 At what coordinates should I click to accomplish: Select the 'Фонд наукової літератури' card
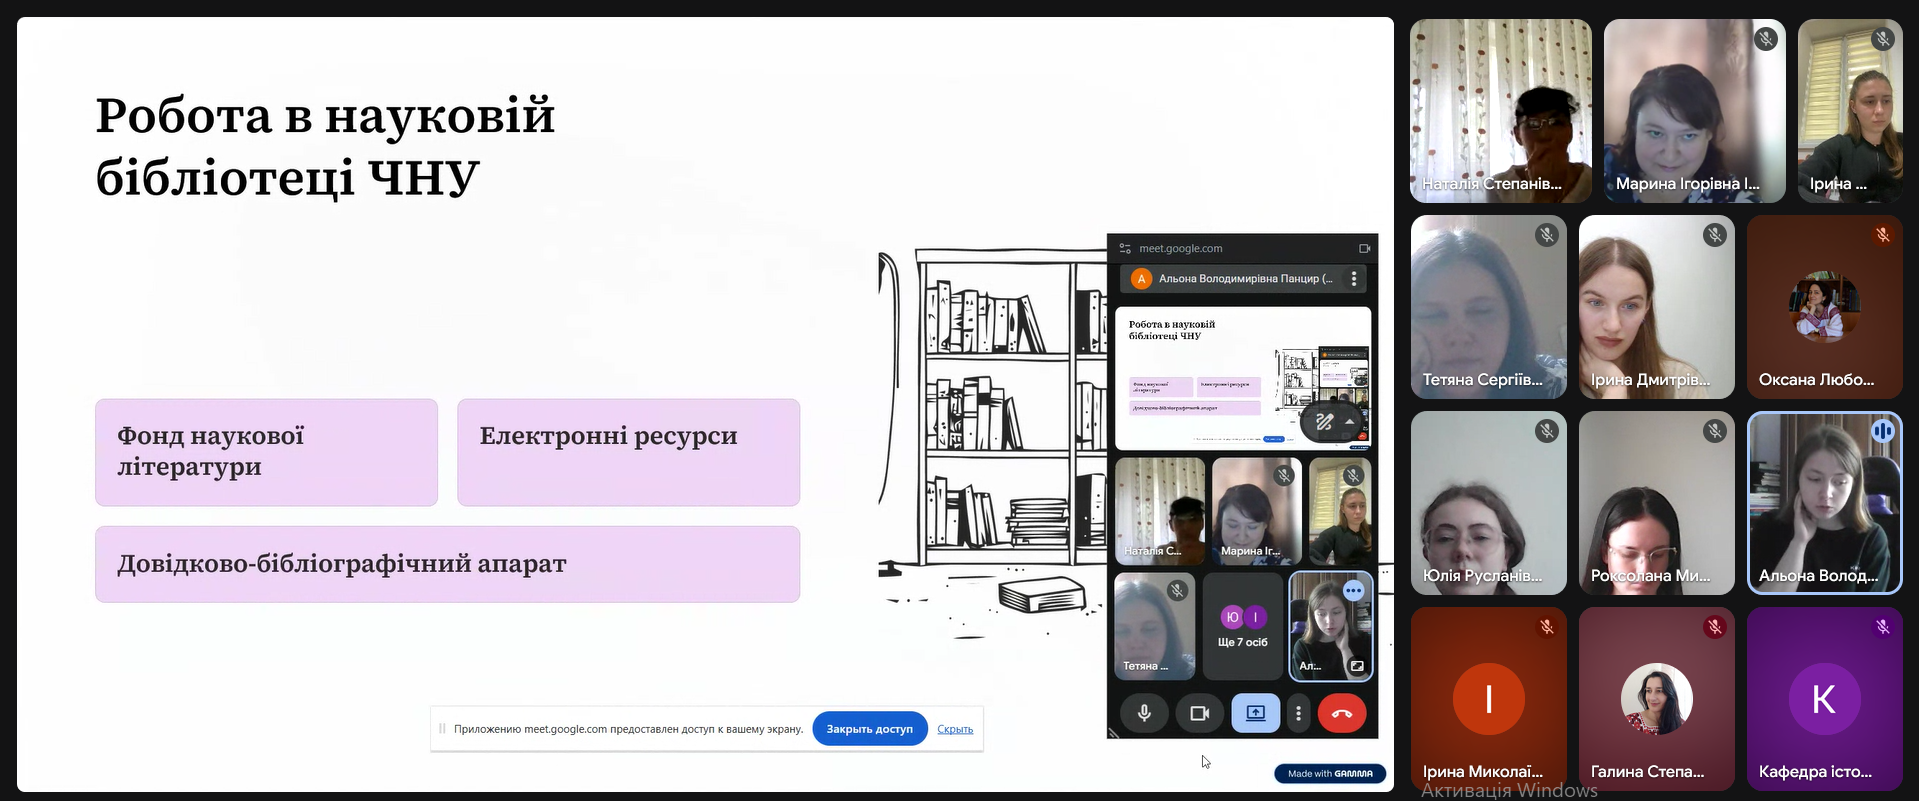[267, 452]
